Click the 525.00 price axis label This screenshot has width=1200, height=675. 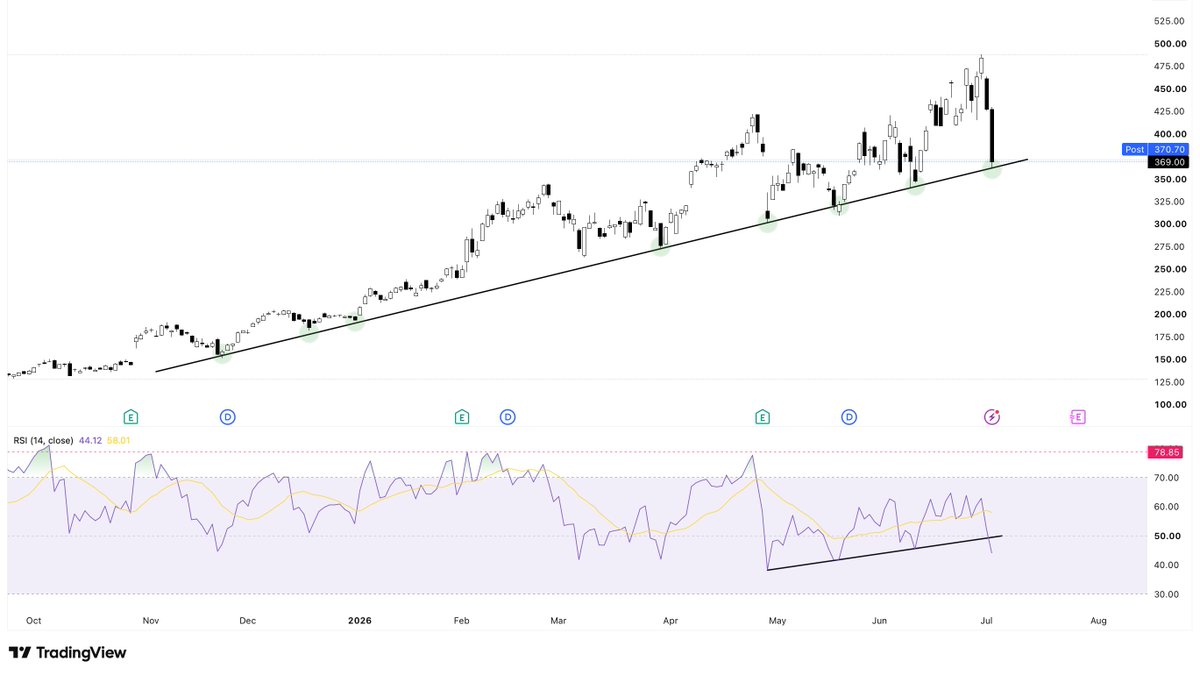(x=1169, y=21)
